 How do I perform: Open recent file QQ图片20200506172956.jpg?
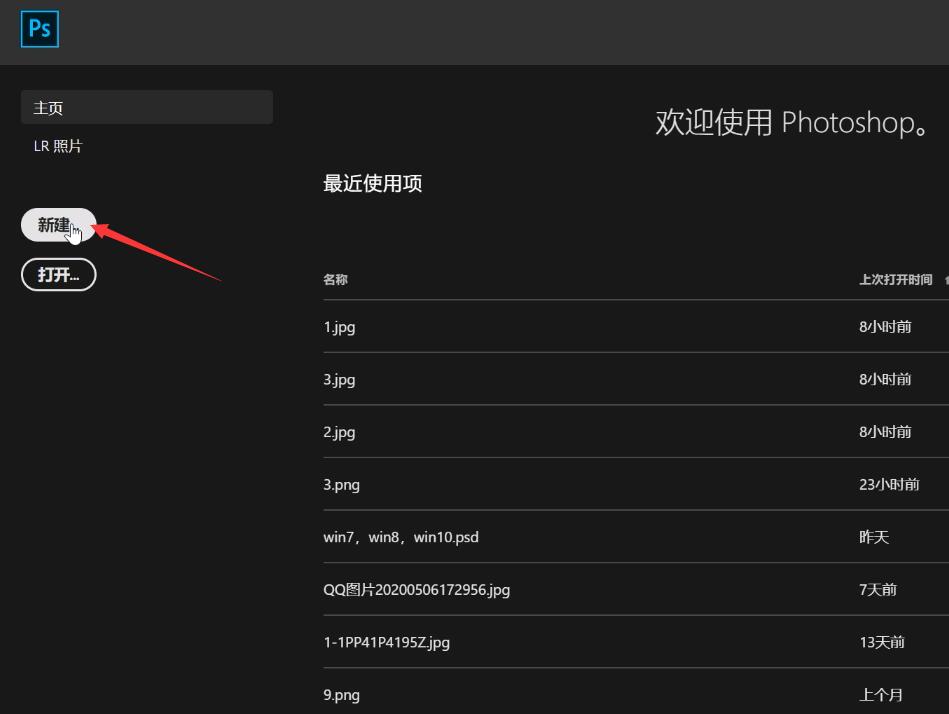[416, 590]
